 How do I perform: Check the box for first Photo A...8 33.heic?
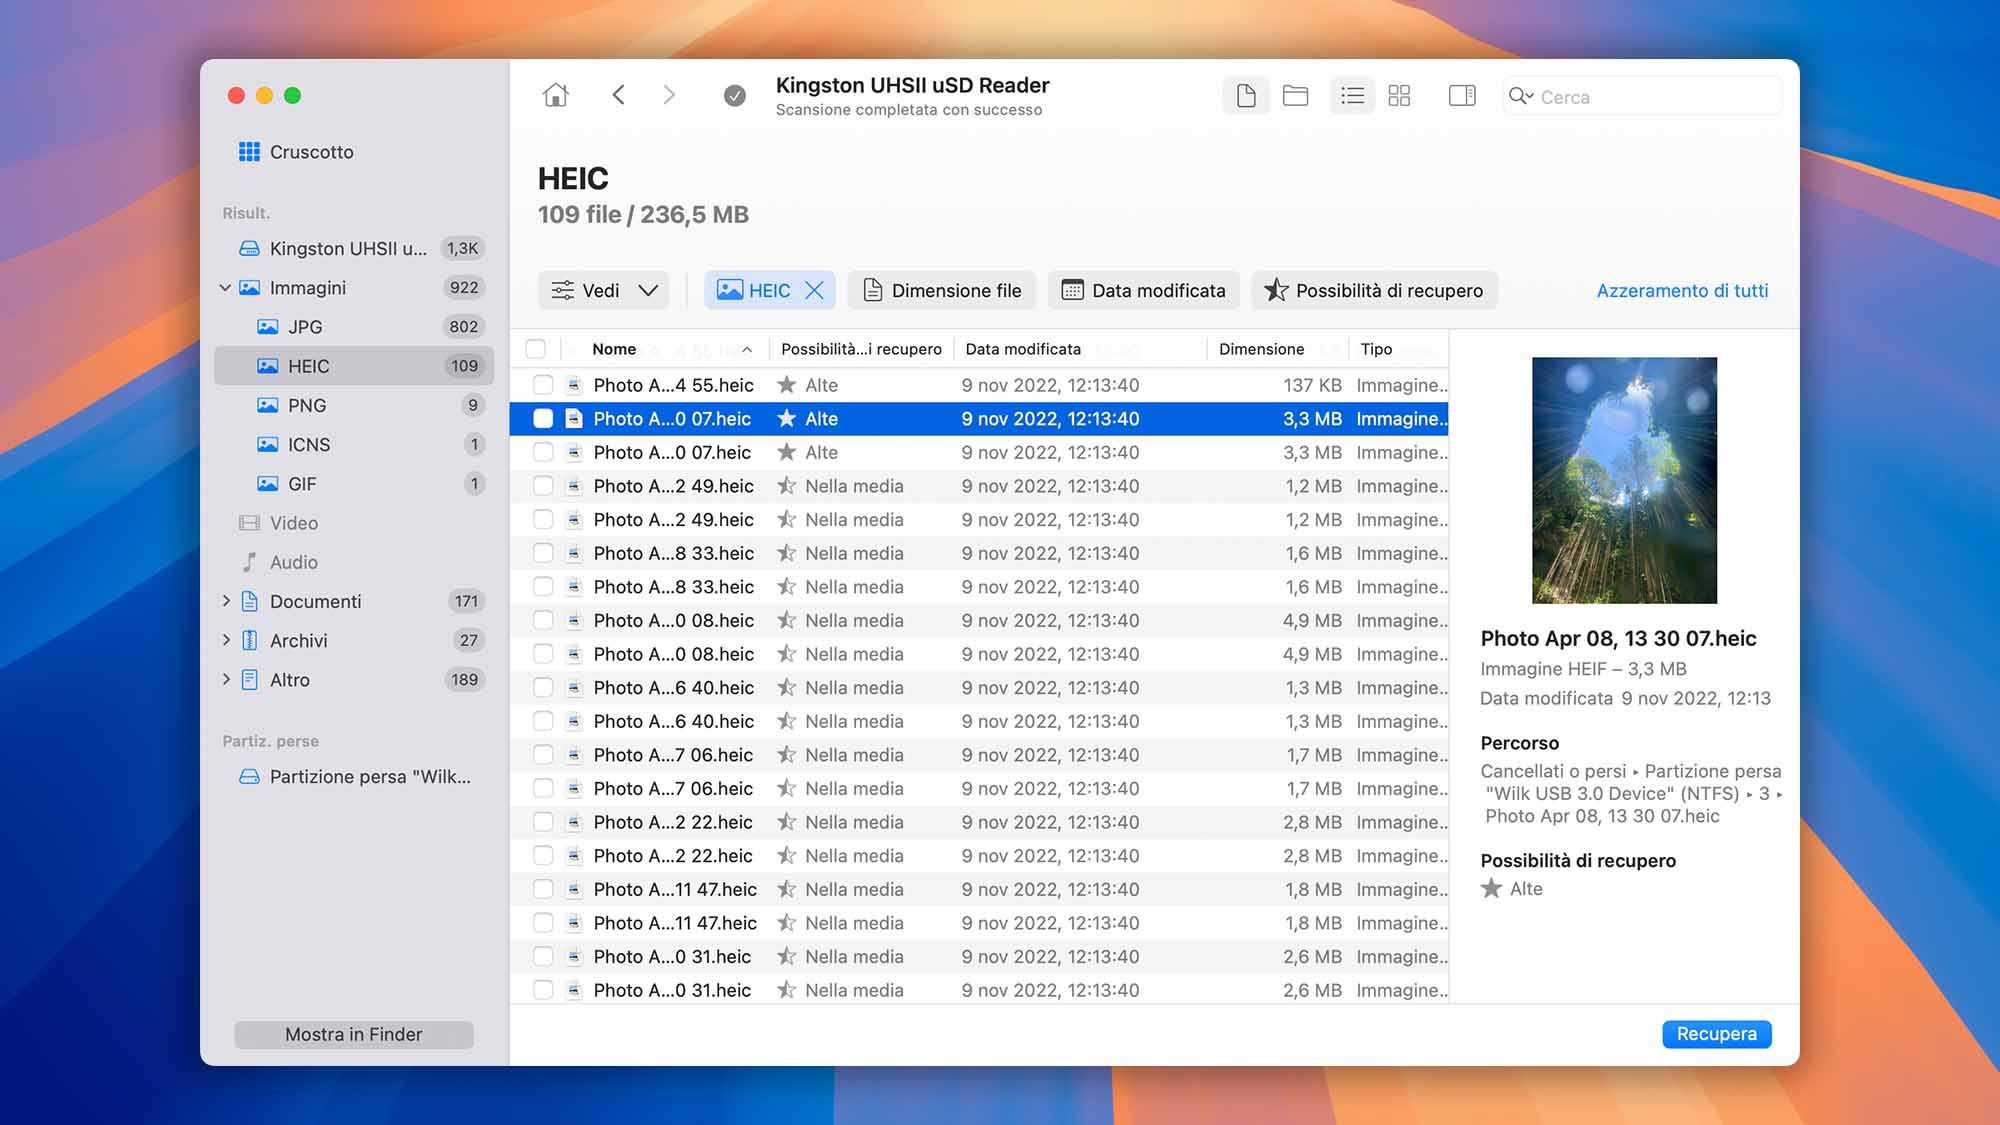543,553
